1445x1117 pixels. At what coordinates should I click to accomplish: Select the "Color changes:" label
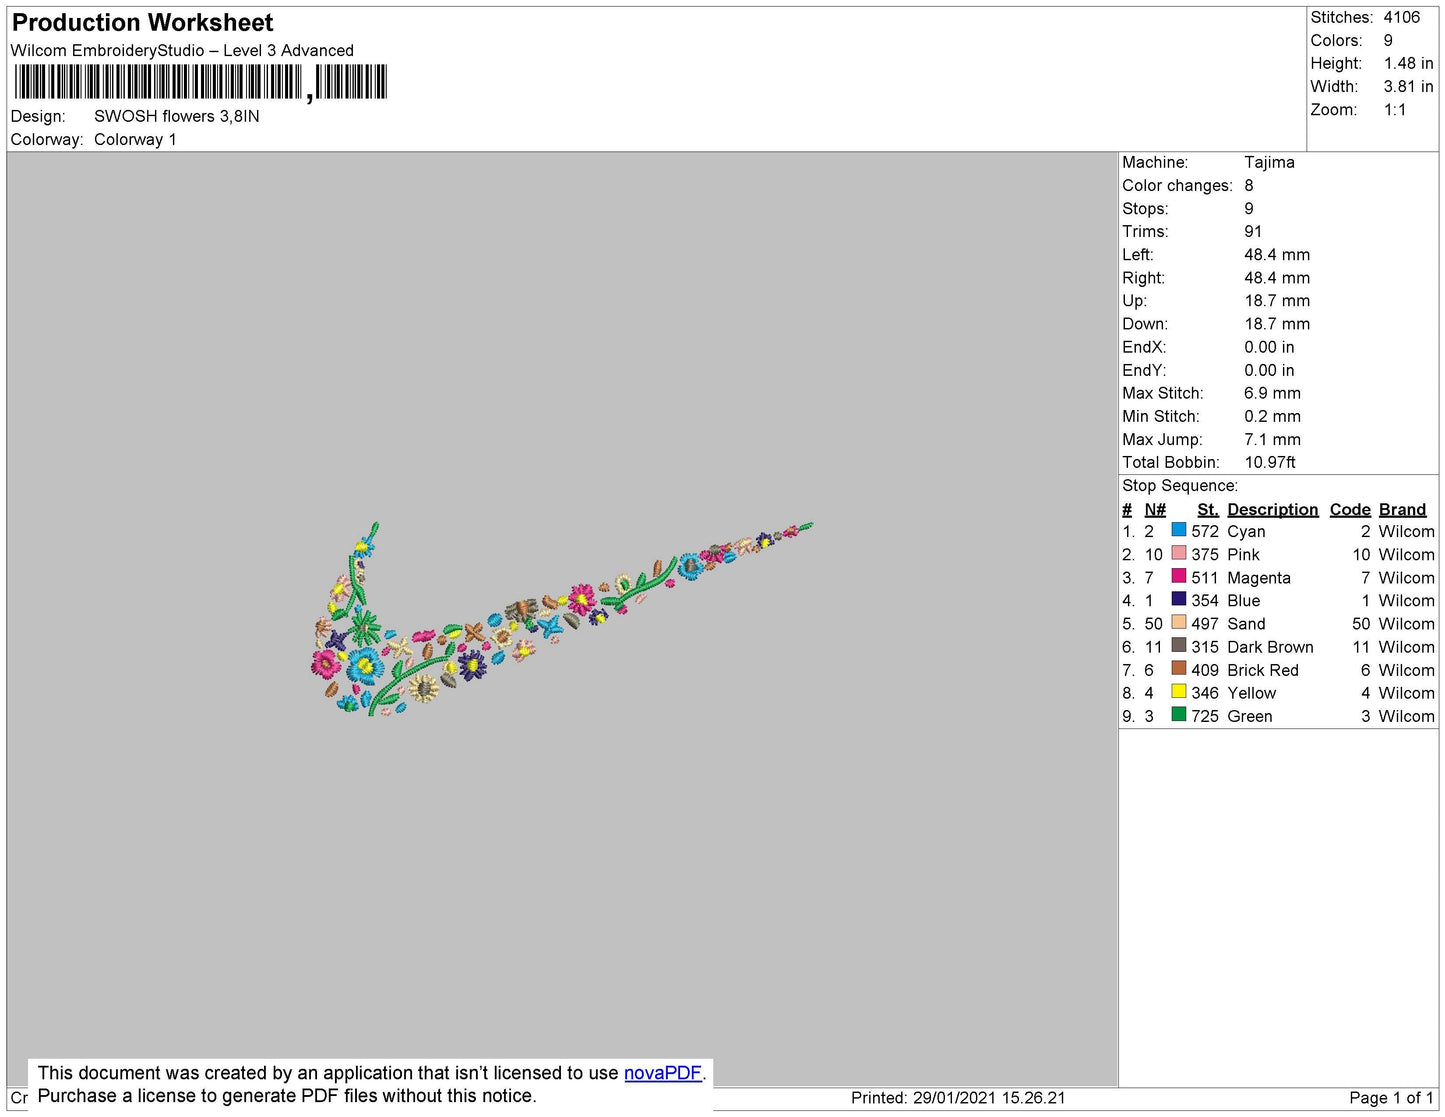click(x=1177, y=186)
